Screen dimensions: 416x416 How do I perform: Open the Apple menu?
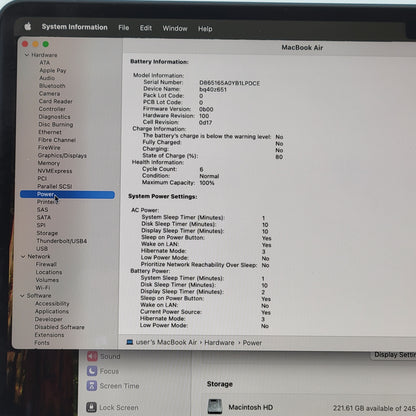coord(28,26)
